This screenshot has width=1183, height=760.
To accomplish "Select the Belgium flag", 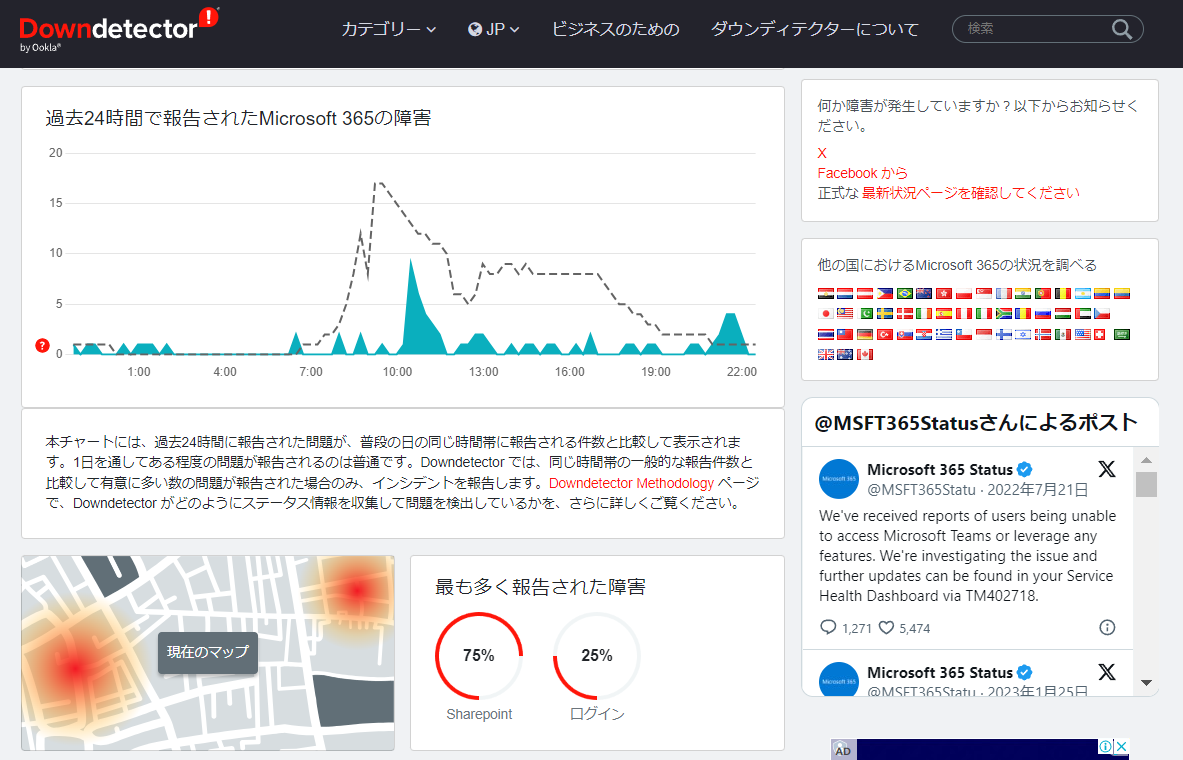I will pos(1063,294).
